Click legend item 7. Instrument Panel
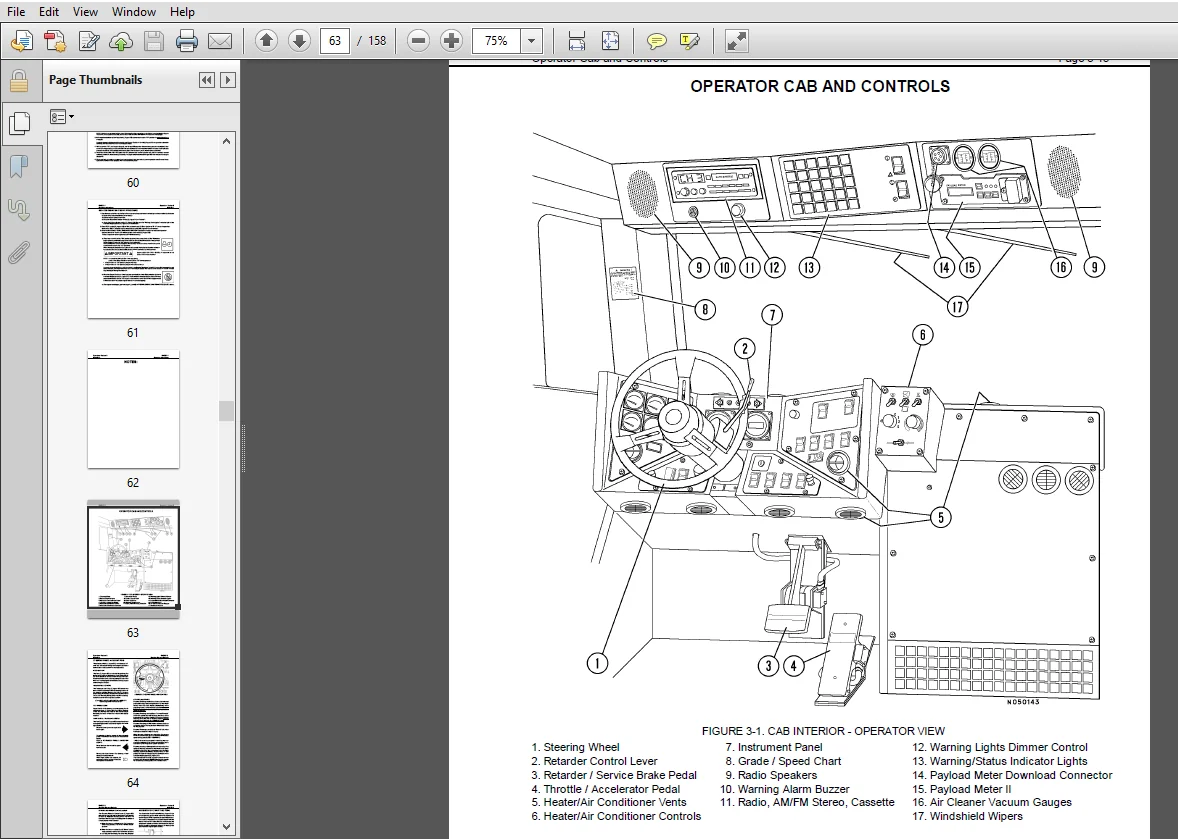The width and height of the screenshot is (1178, 839). point(774,747)
